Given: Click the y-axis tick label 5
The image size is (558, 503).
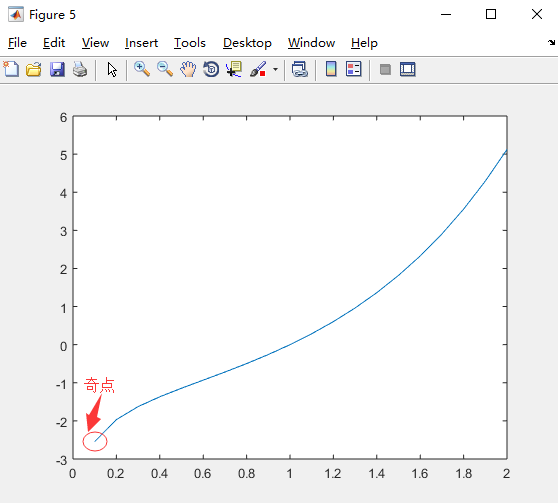Looking at the screenshot, I should pyautogui.click(x=63, y=155).
